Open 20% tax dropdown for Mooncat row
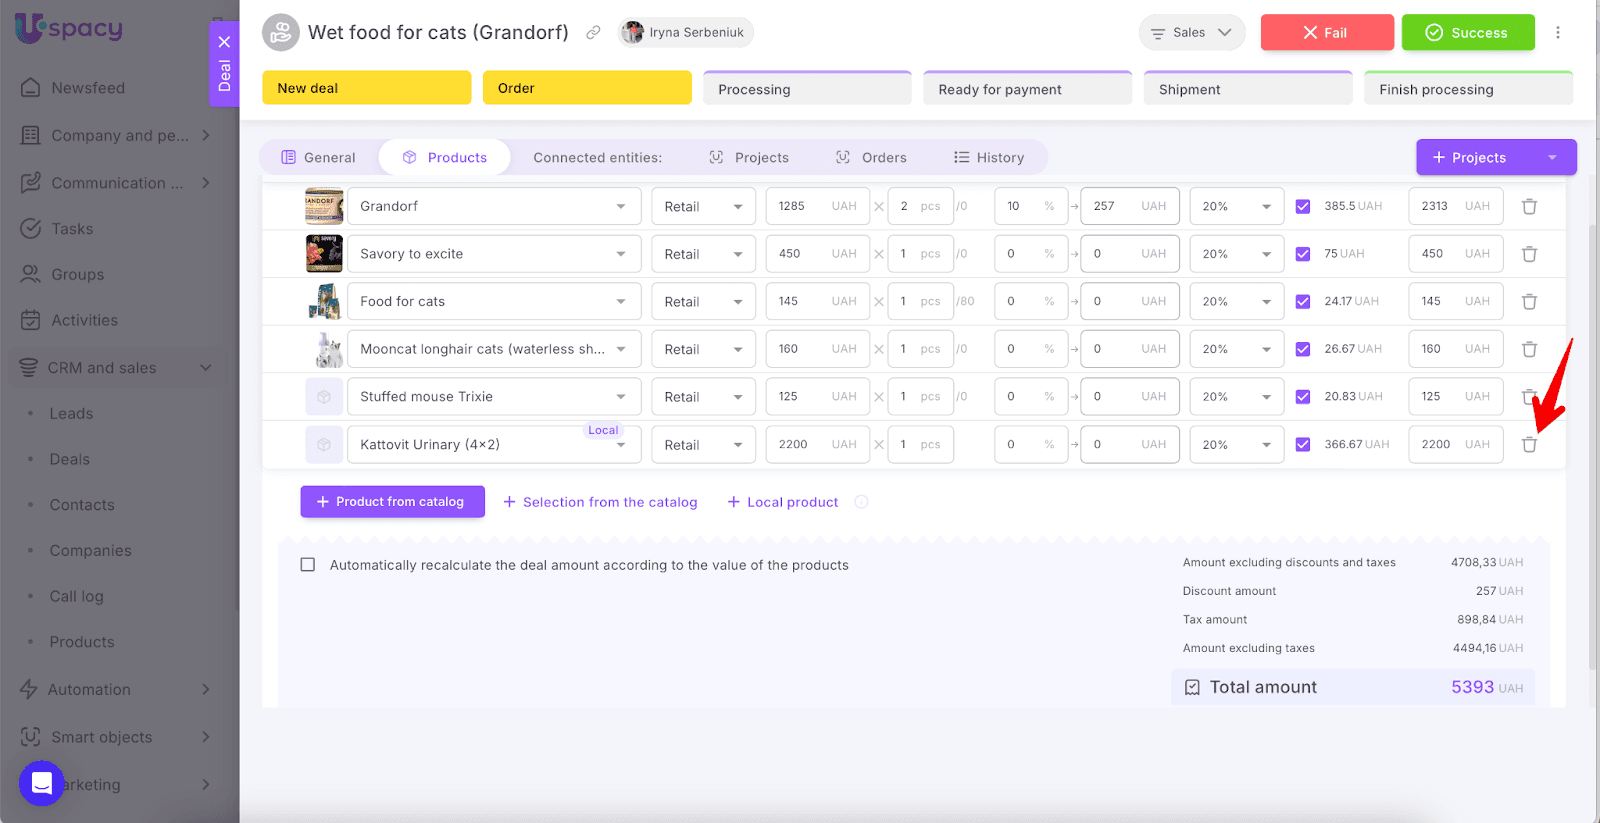1600x823 pixels. point(1236,349)
